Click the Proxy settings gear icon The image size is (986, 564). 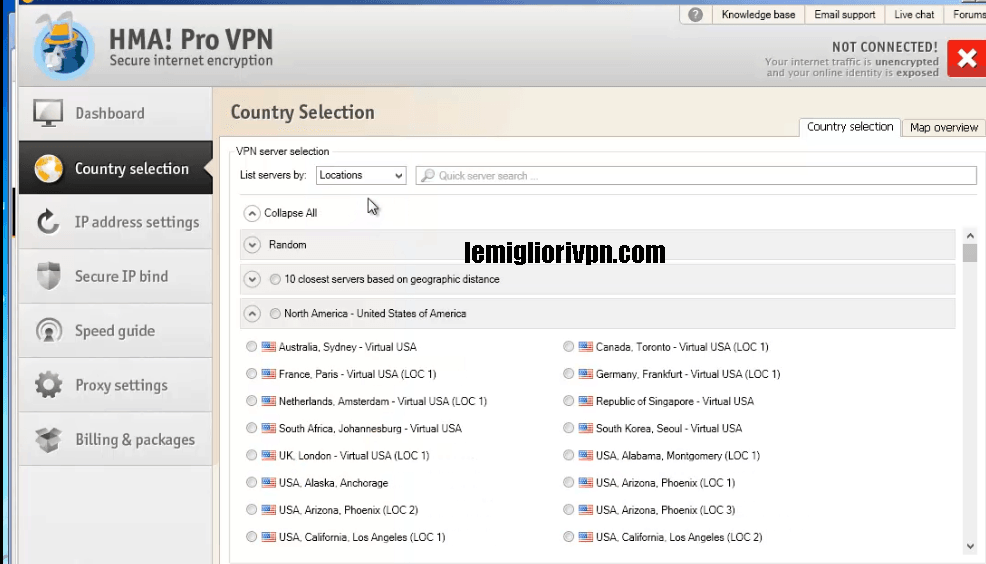tap(48, 385)
